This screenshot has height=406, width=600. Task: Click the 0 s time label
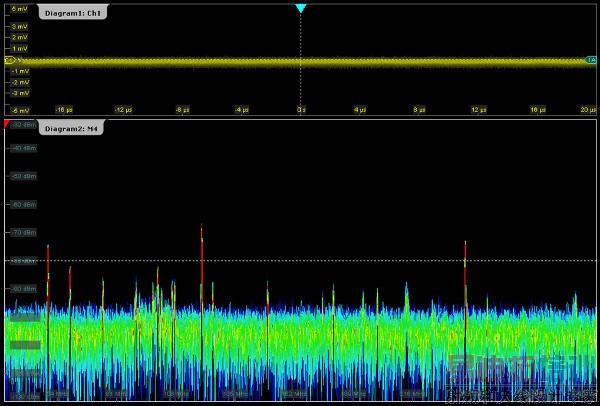tap(301, 110)
